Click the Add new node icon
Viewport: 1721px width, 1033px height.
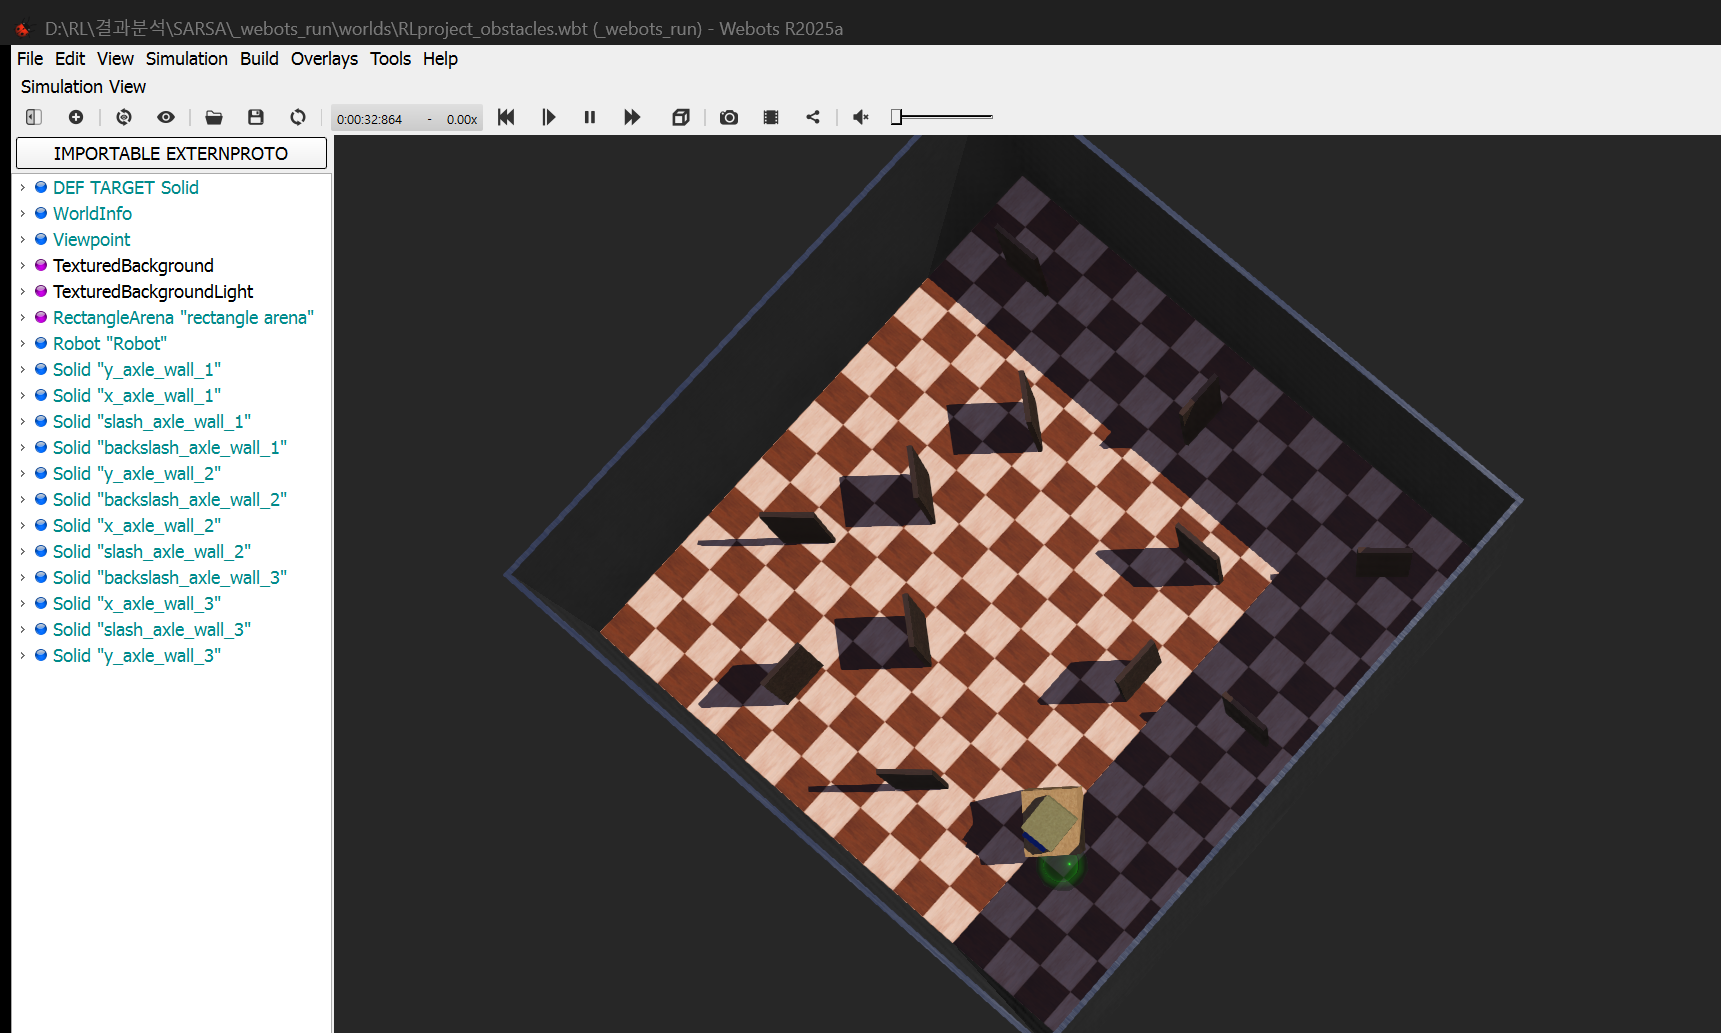click(x=76, y=117)
